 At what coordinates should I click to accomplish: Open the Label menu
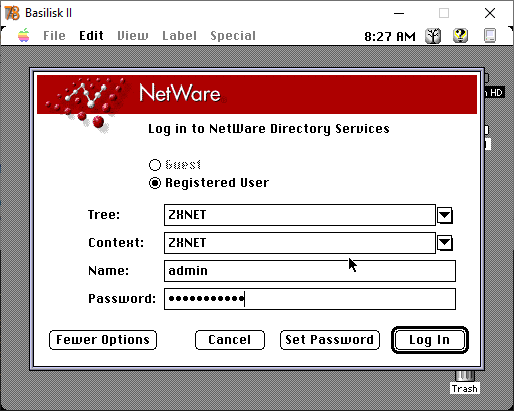click(179, 36)
